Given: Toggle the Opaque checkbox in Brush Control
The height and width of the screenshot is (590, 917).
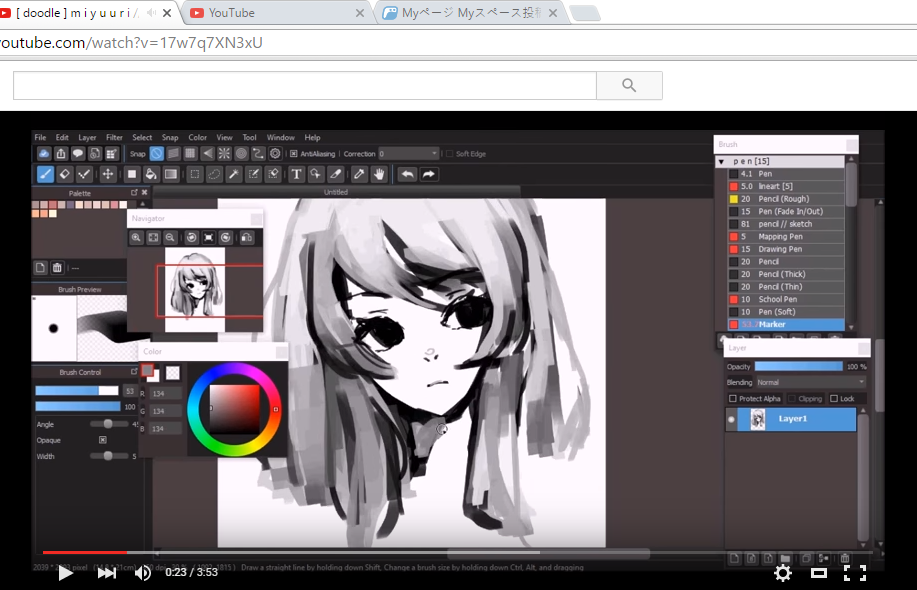Looking at the screenshot, I should tap(103, 440).
